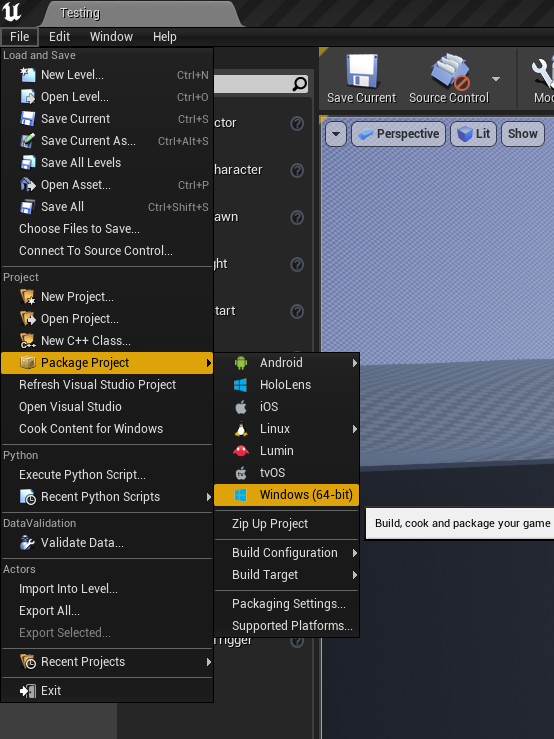Click the Save All Levels icon
554x739 pixels.
(28, 163)
